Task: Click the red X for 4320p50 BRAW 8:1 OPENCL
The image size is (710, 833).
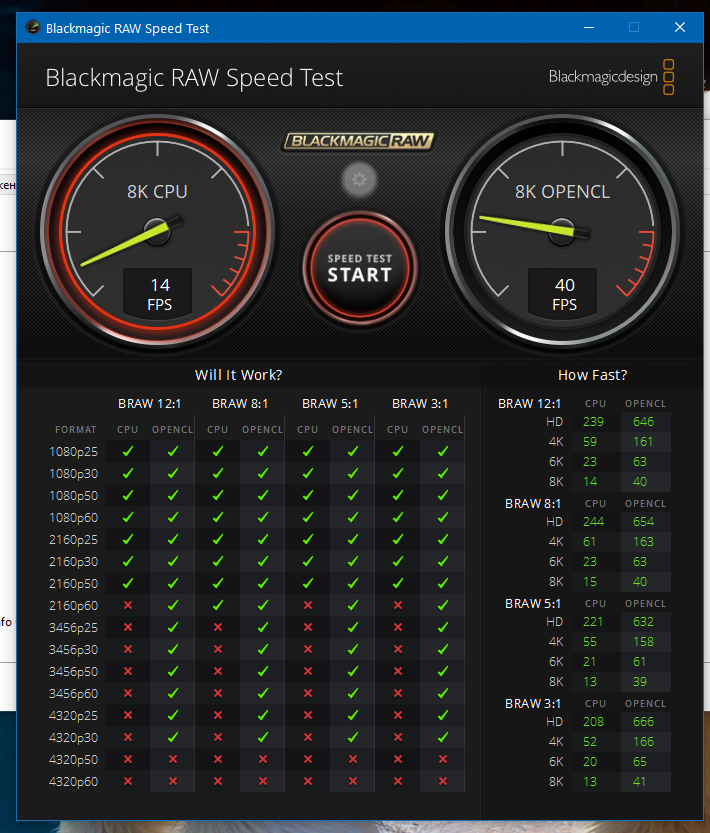Action: (x=263, y=759)
